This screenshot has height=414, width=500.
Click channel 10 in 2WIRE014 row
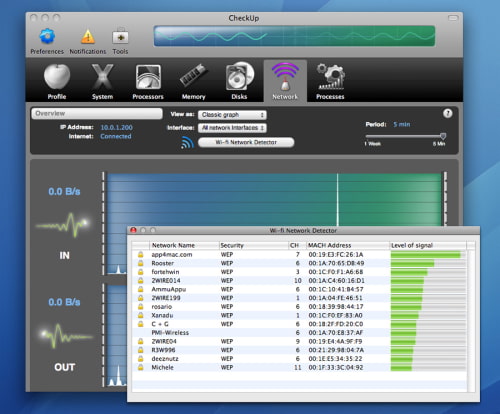click(297, 281)
